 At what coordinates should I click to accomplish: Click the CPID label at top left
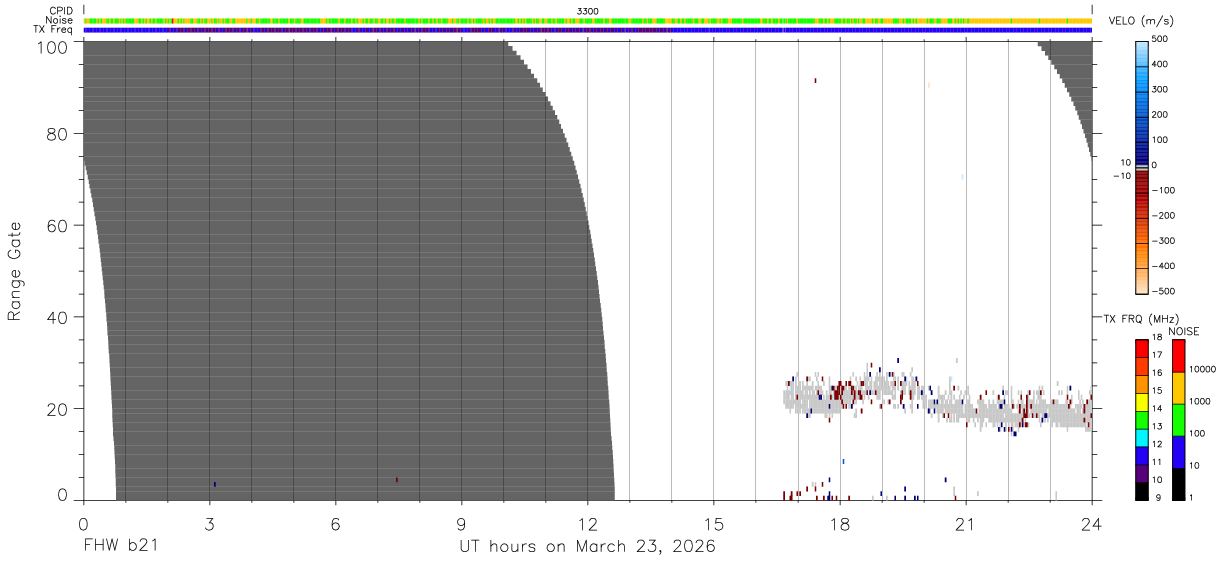[61, 11]
